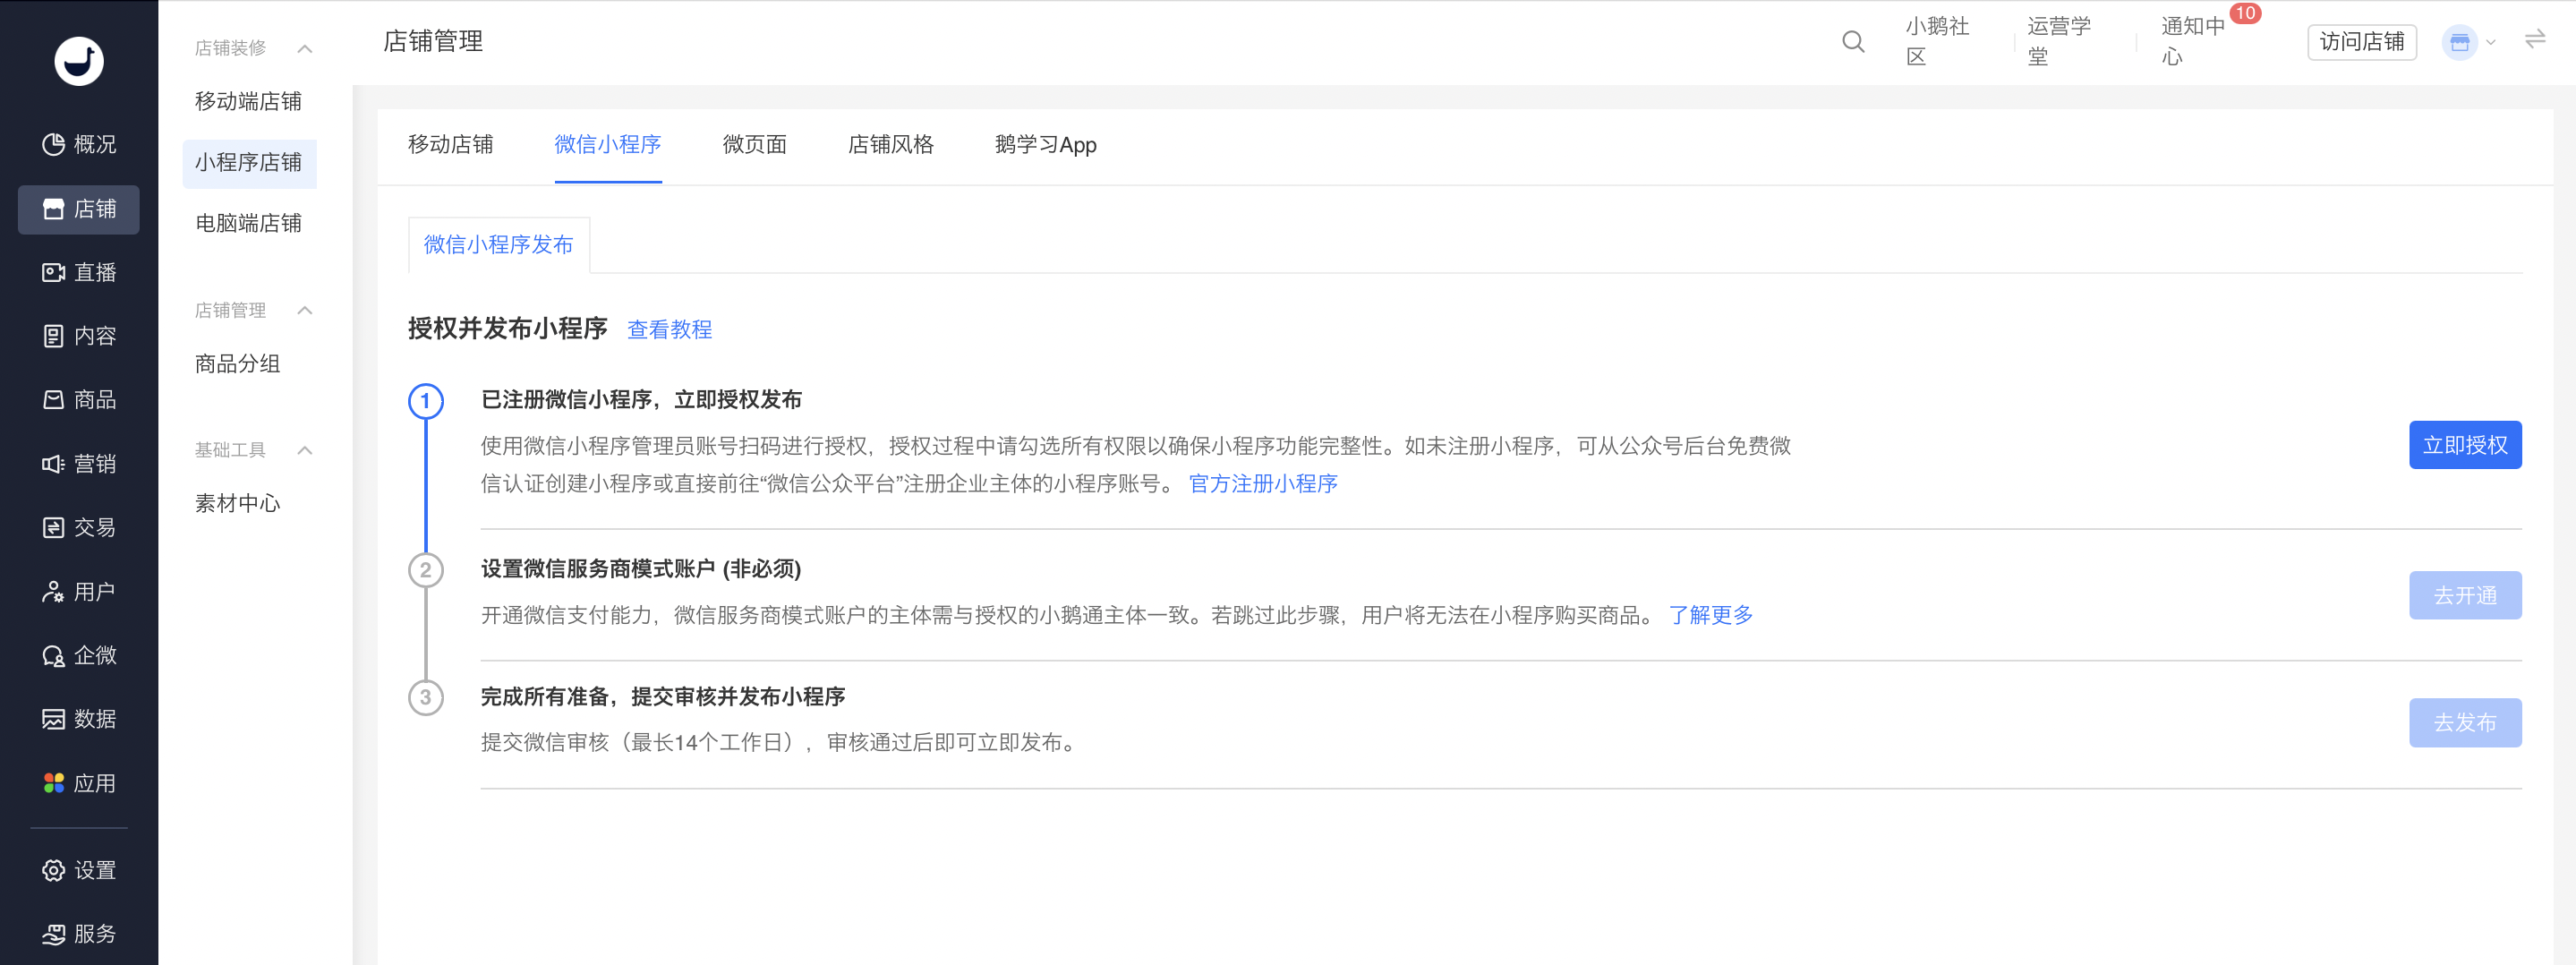This screenshot has height=965, width=2576.
Task: Open the 交易 transactions icon
Action: click(x=54, y=528)
